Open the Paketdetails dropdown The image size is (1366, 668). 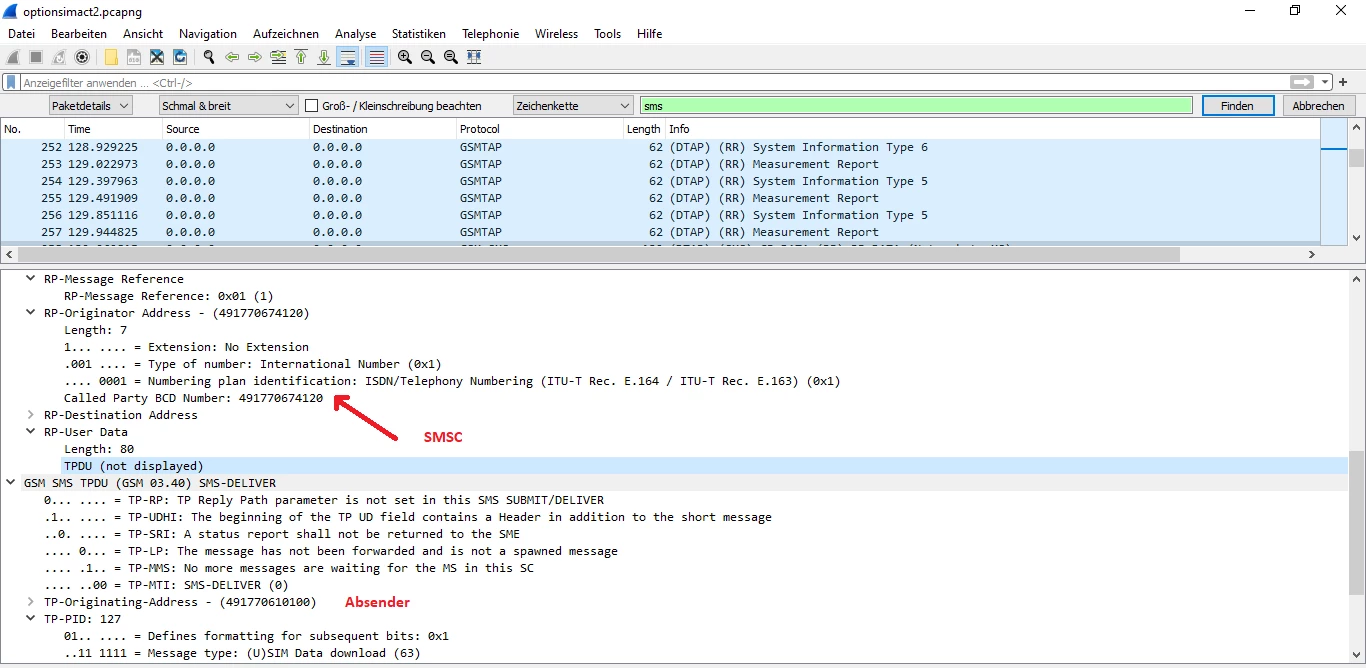click(91, 106)
